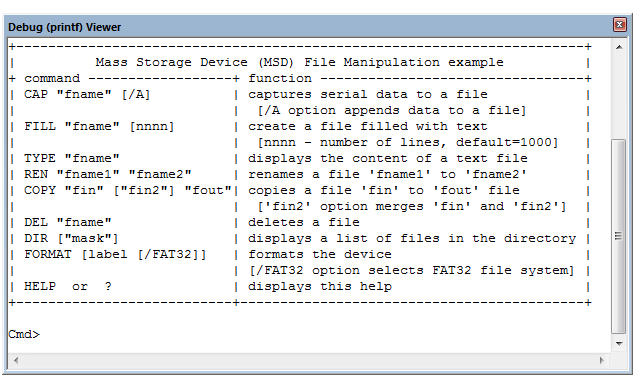Click the DEL "fname" command text

point(67,222)
